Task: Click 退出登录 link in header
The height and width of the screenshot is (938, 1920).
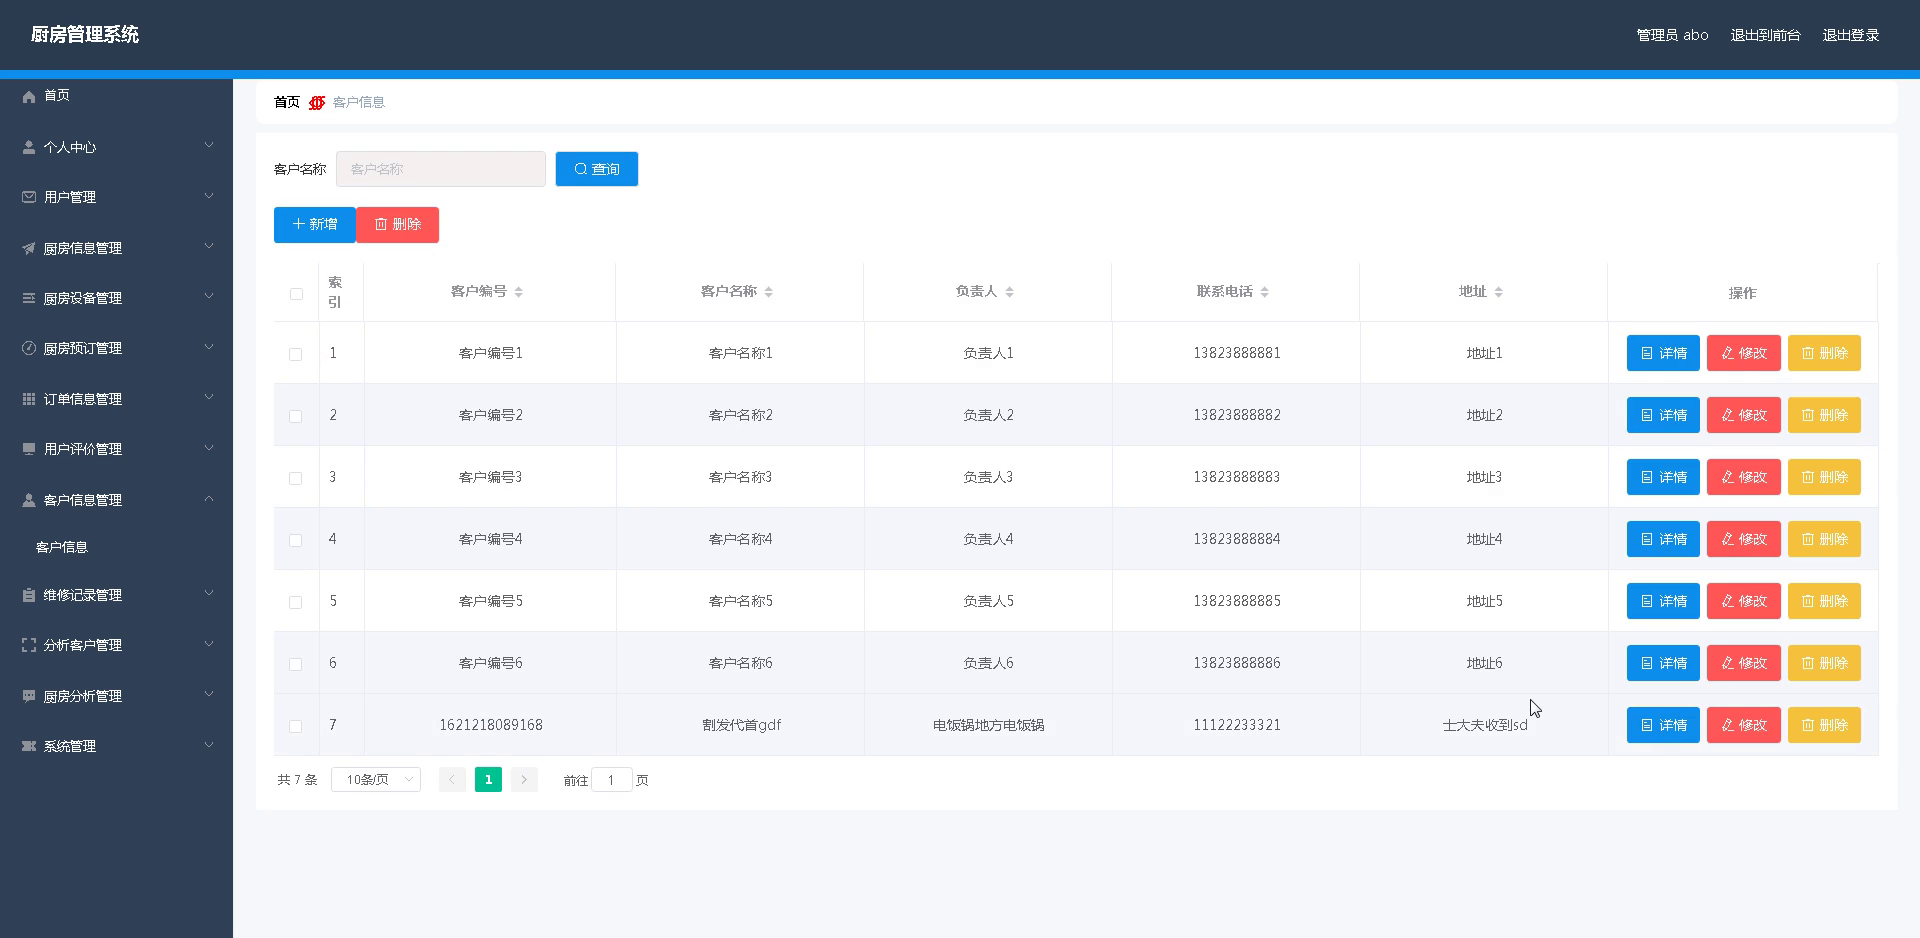Action: click(x=1851, y=35)
